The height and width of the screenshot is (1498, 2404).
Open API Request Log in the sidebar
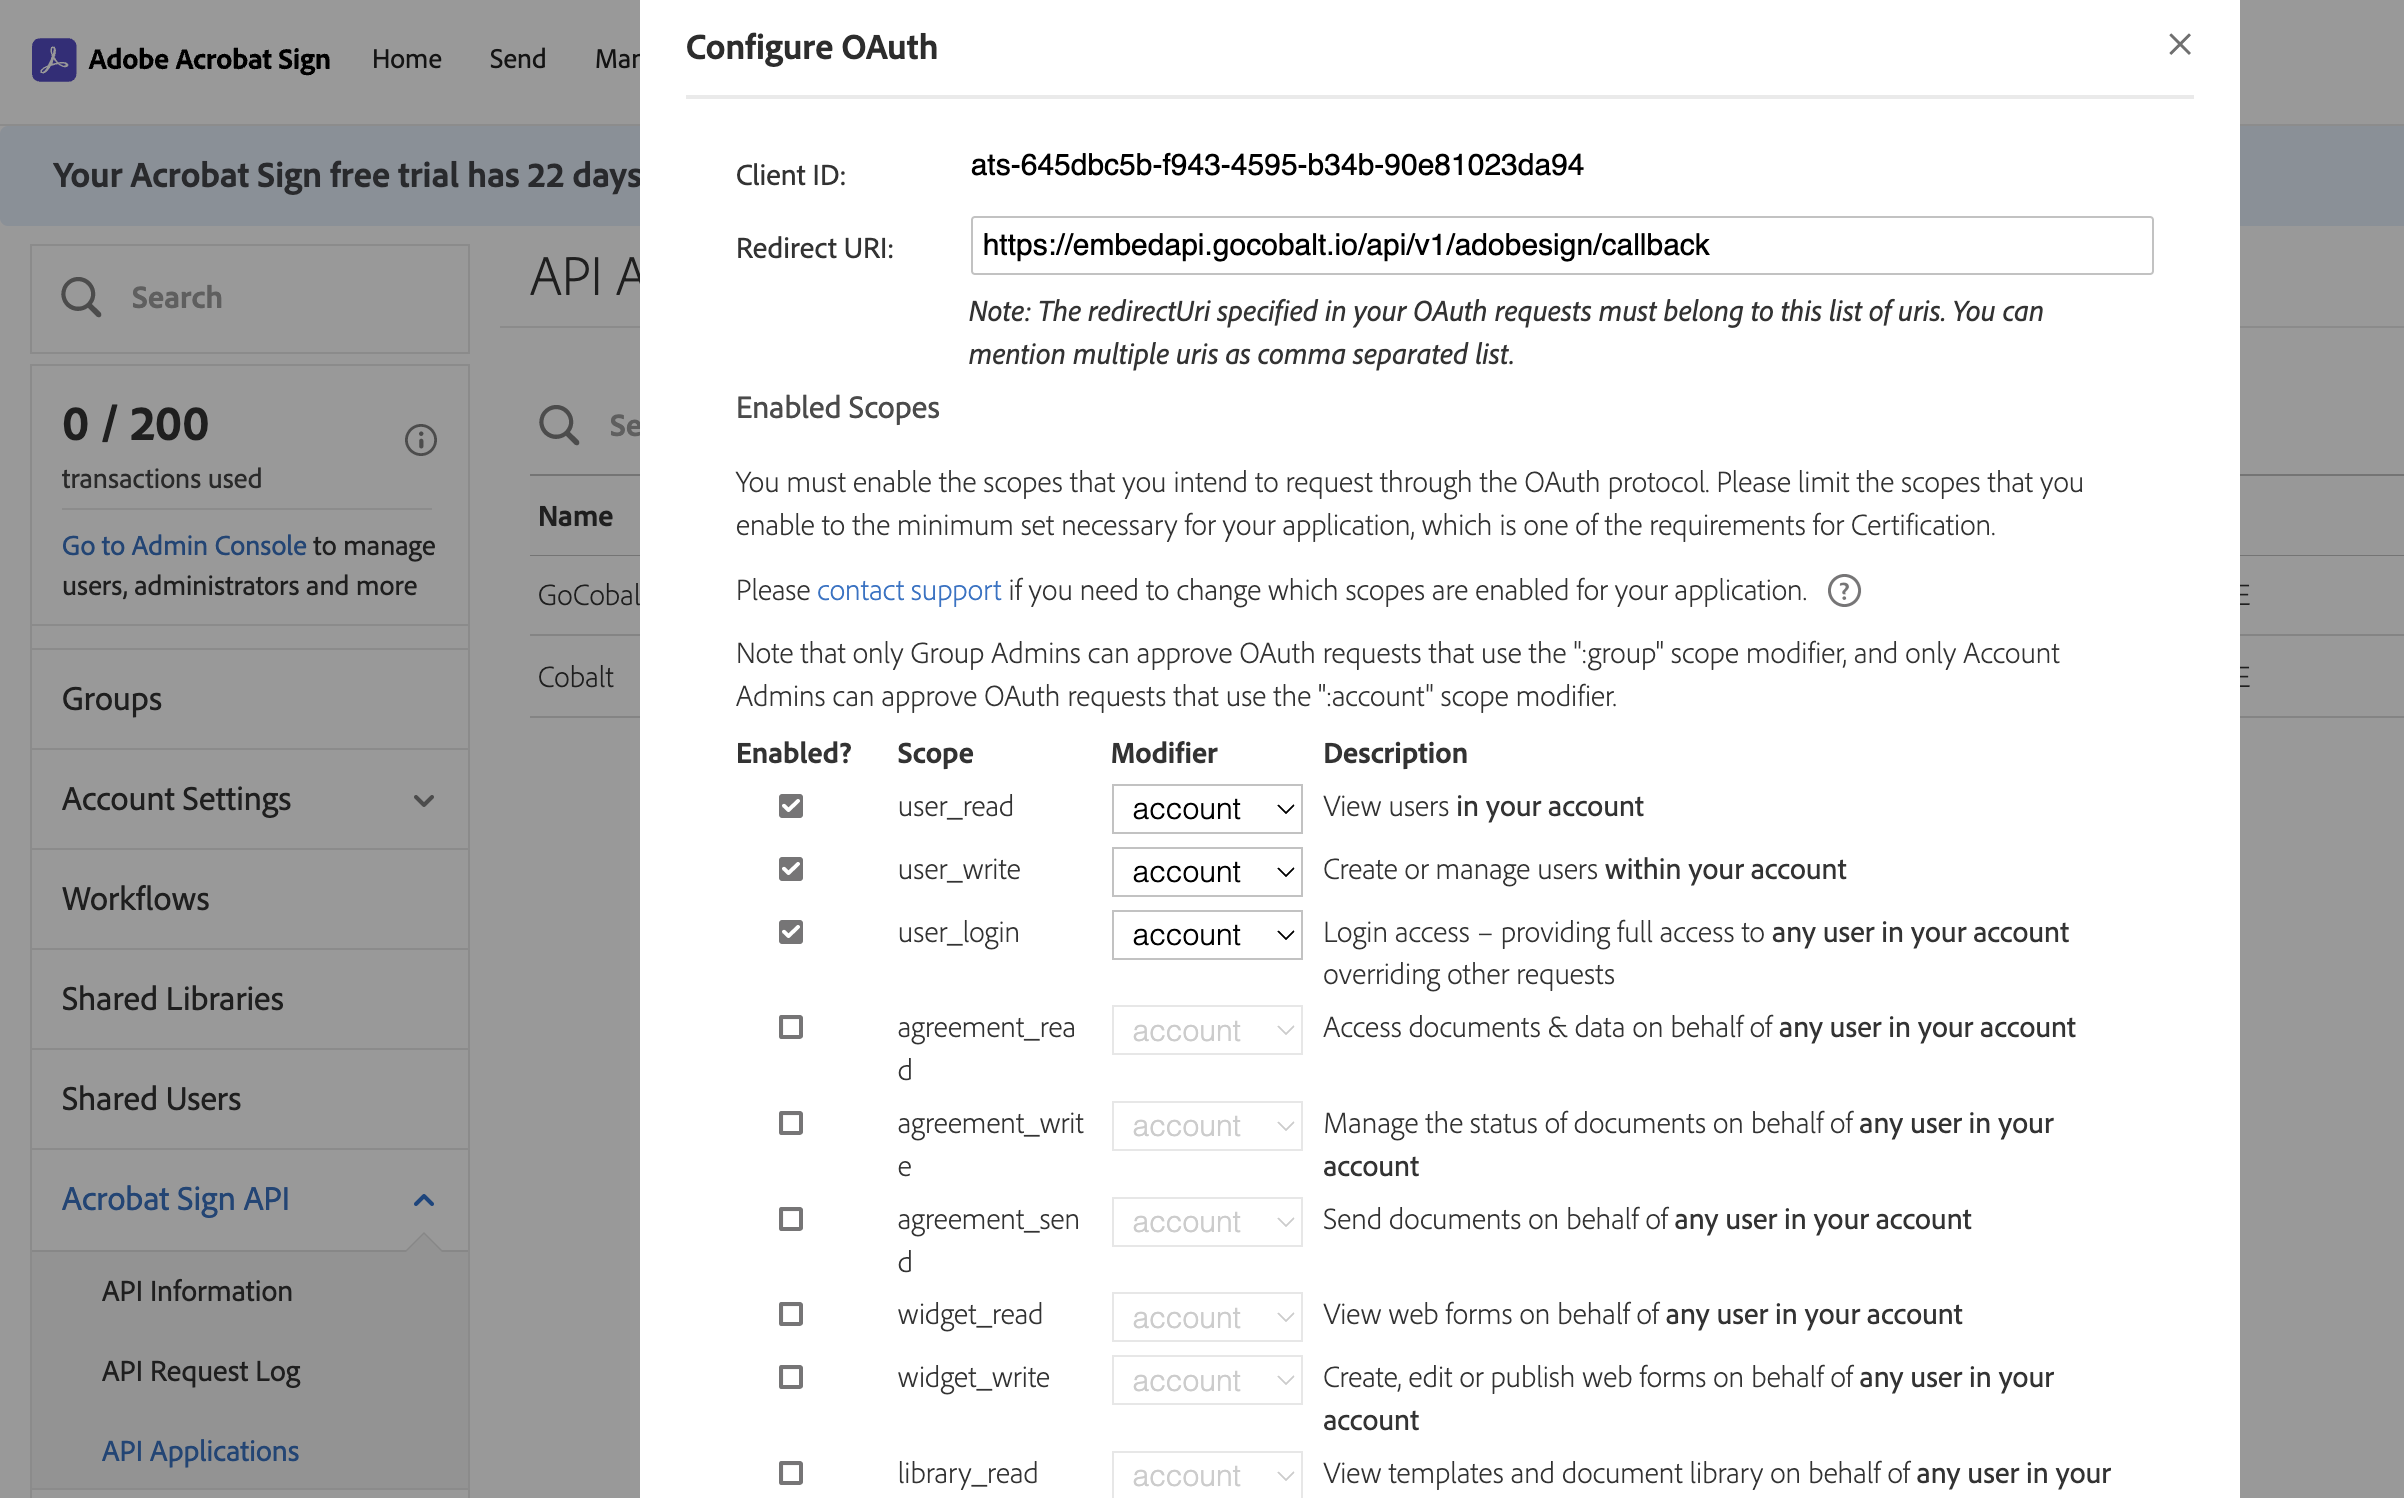[x=200, y=1371]
